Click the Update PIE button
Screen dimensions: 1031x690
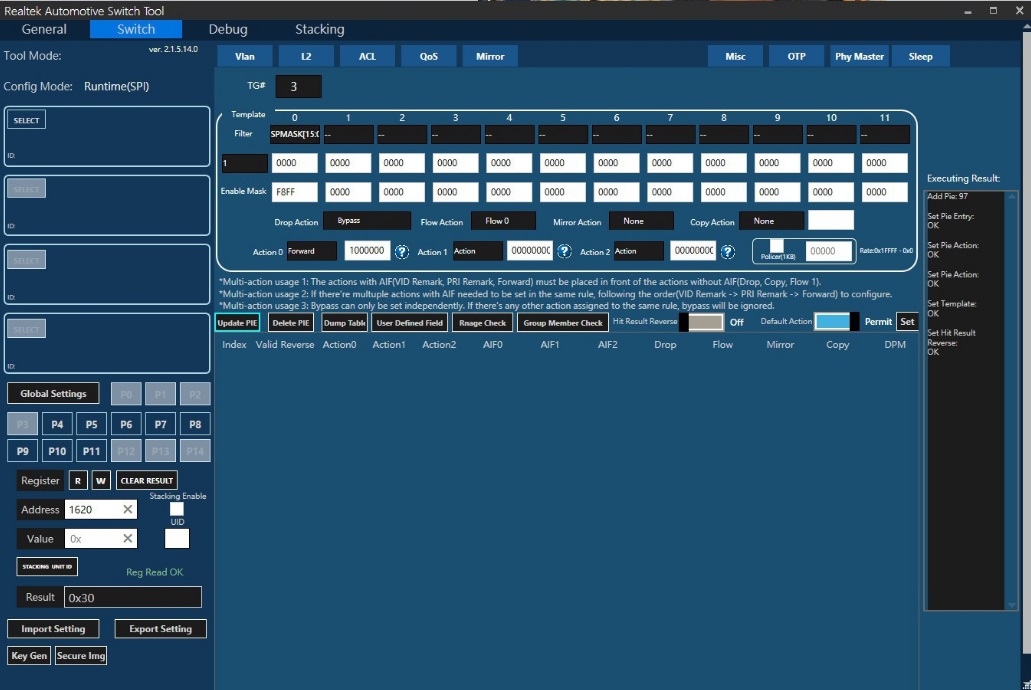click(237, 322)
